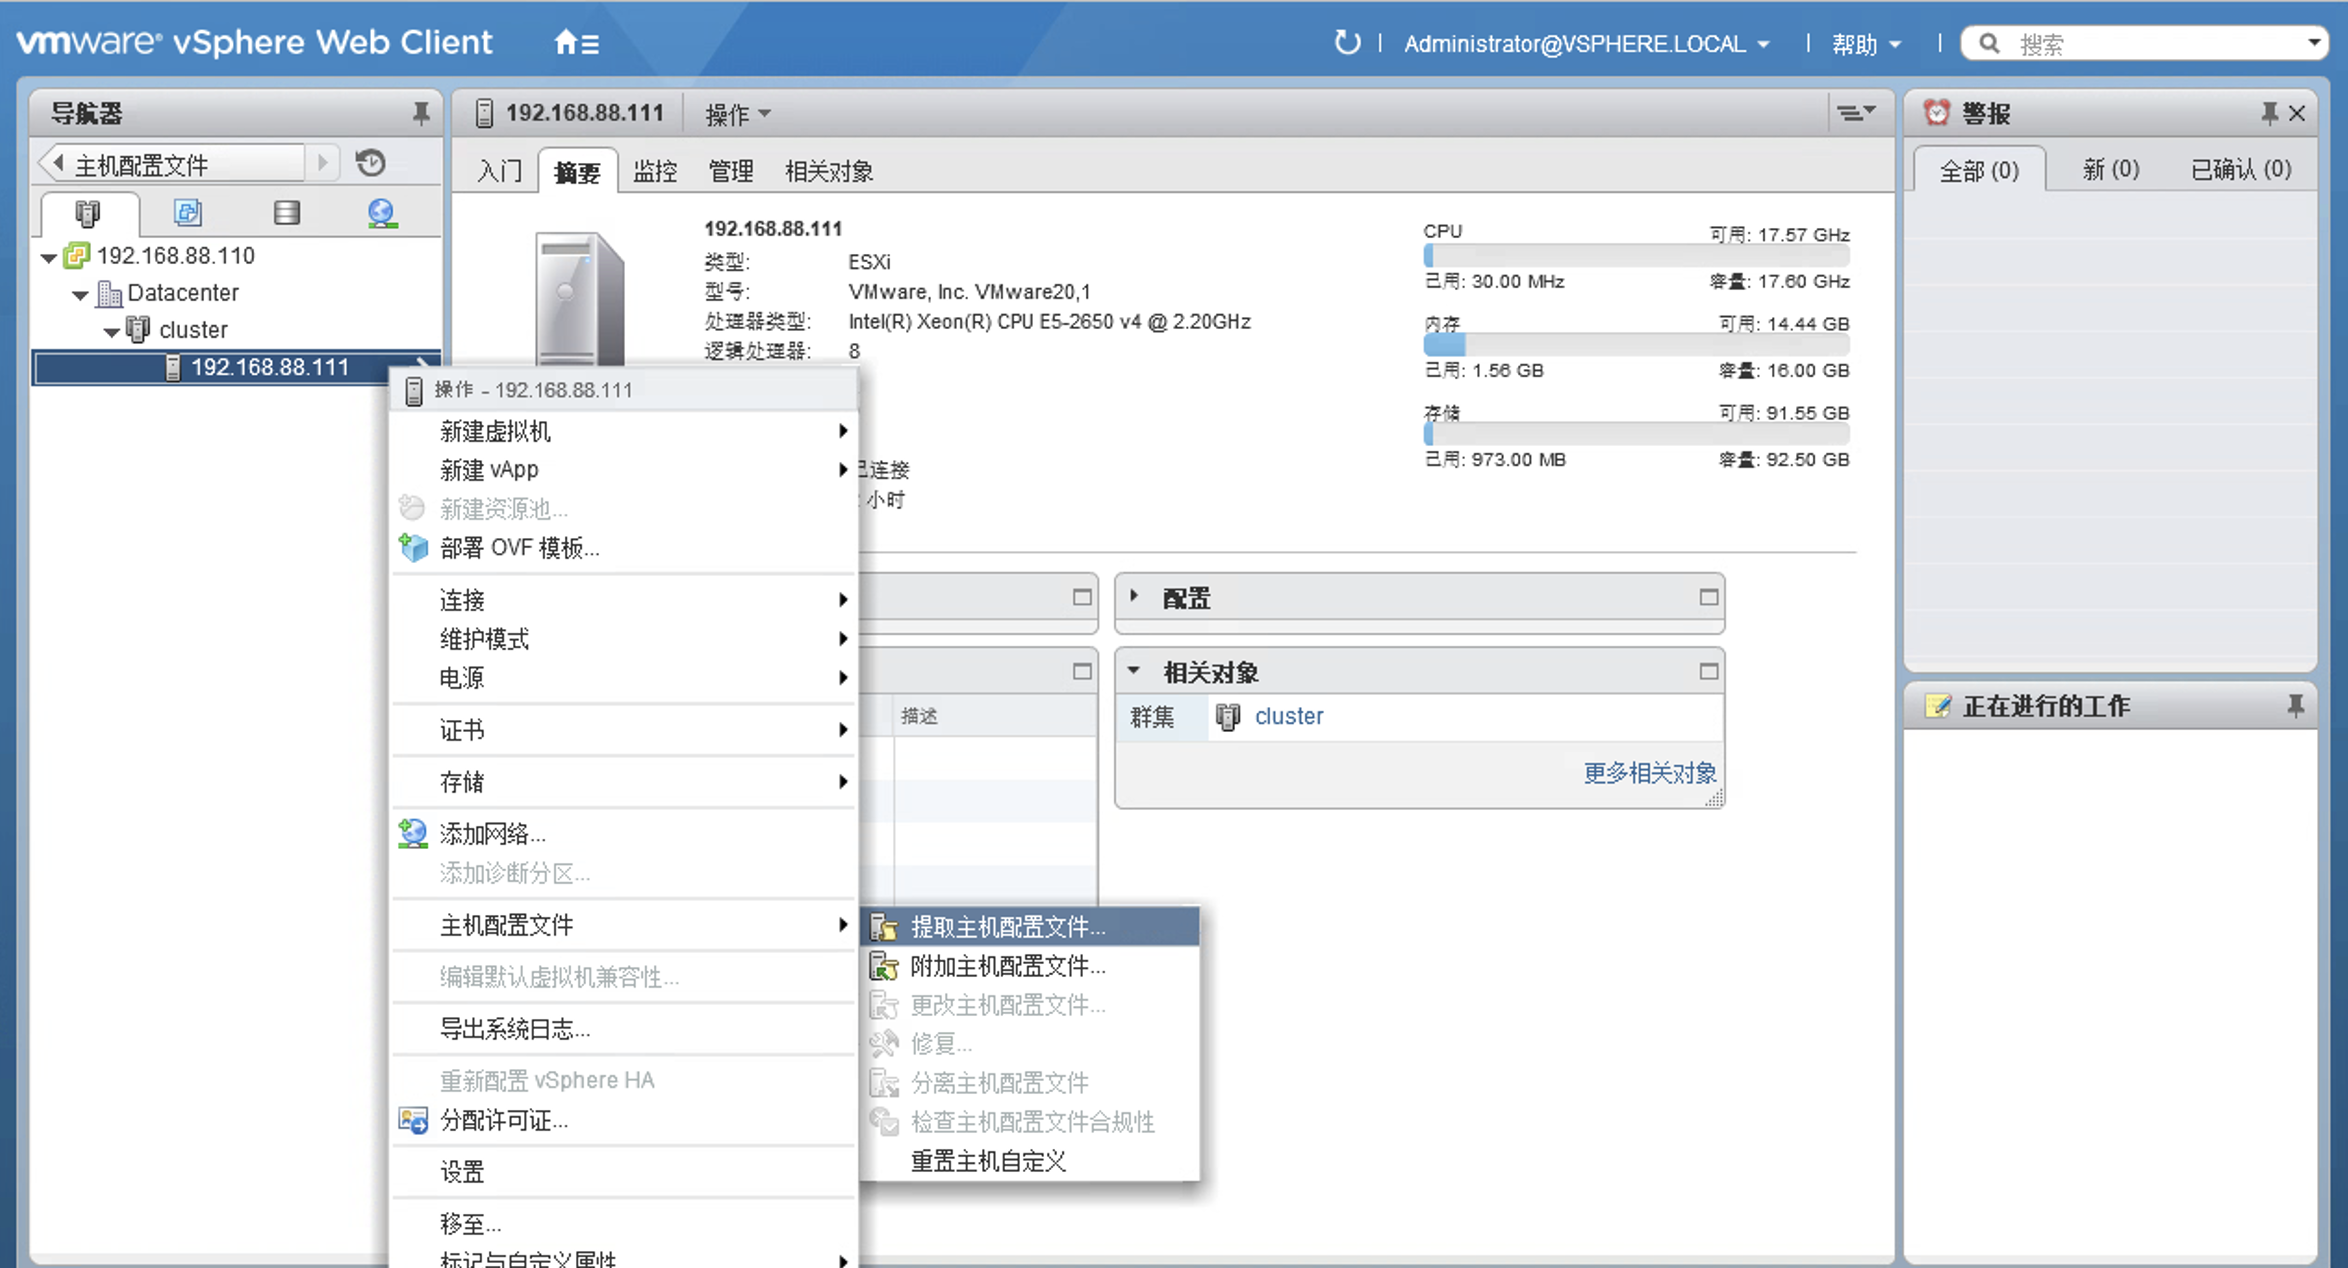Image resolution: width=2348 pixels, height=1268 pixels.
Task: Choose 新建 vApp from context menu
Action: pos(625,470)
